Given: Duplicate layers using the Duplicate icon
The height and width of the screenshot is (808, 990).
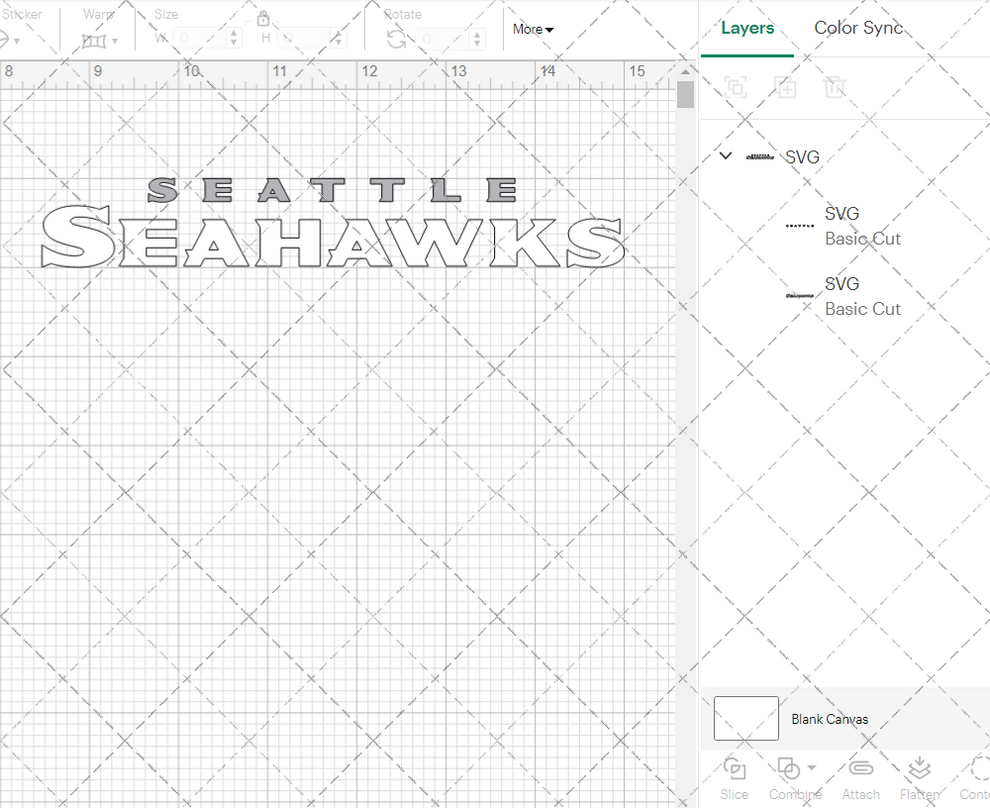Looking at the screenshot, I should [786, 87].
